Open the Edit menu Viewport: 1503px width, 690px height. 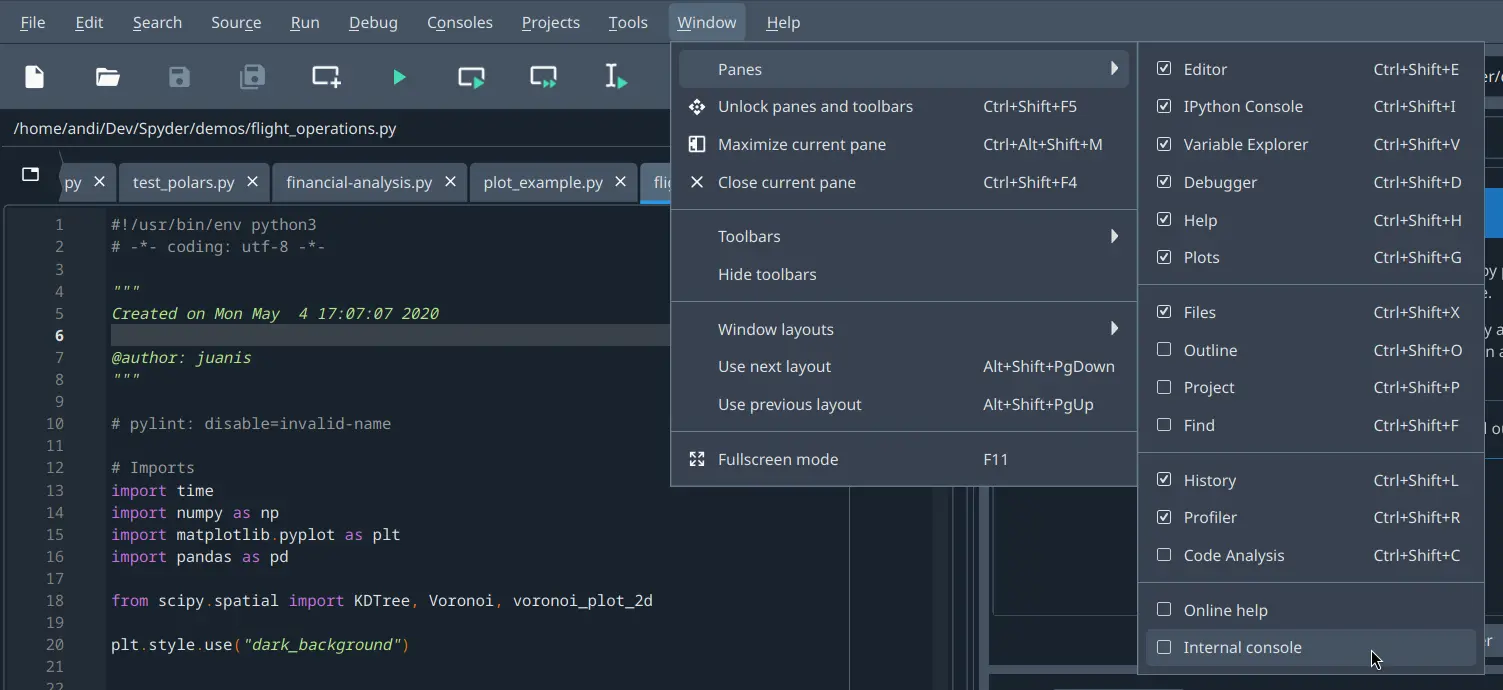pos(89,22)
